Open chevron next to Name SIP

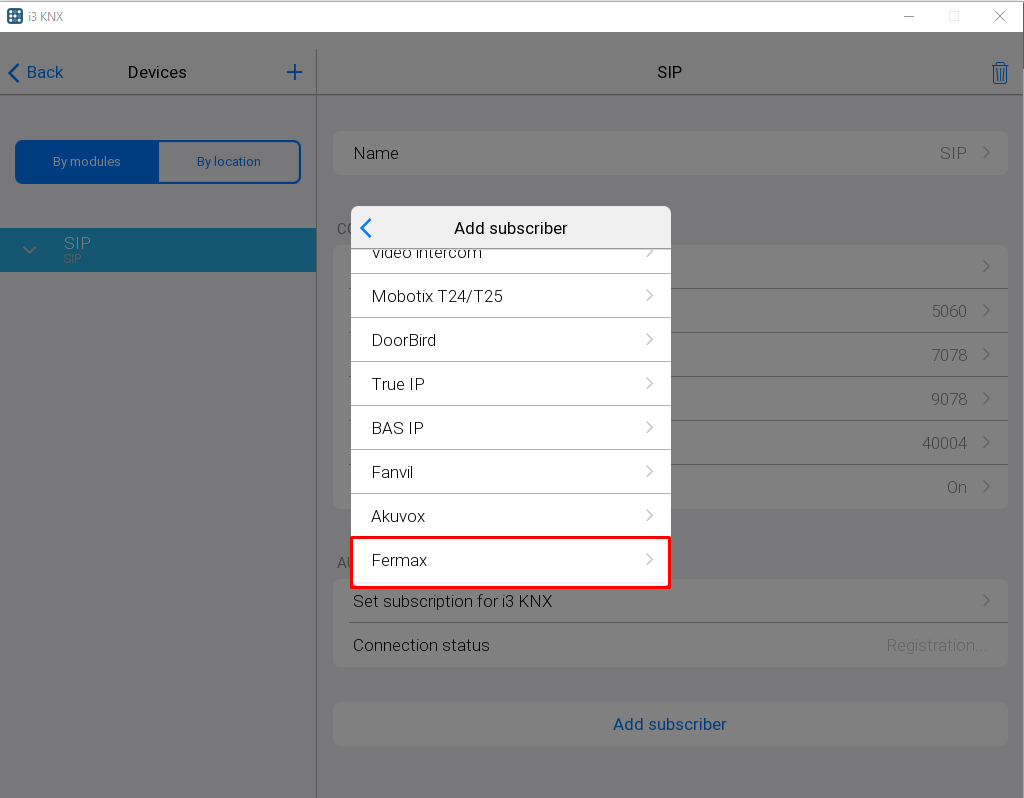click(x=986, y=153)
